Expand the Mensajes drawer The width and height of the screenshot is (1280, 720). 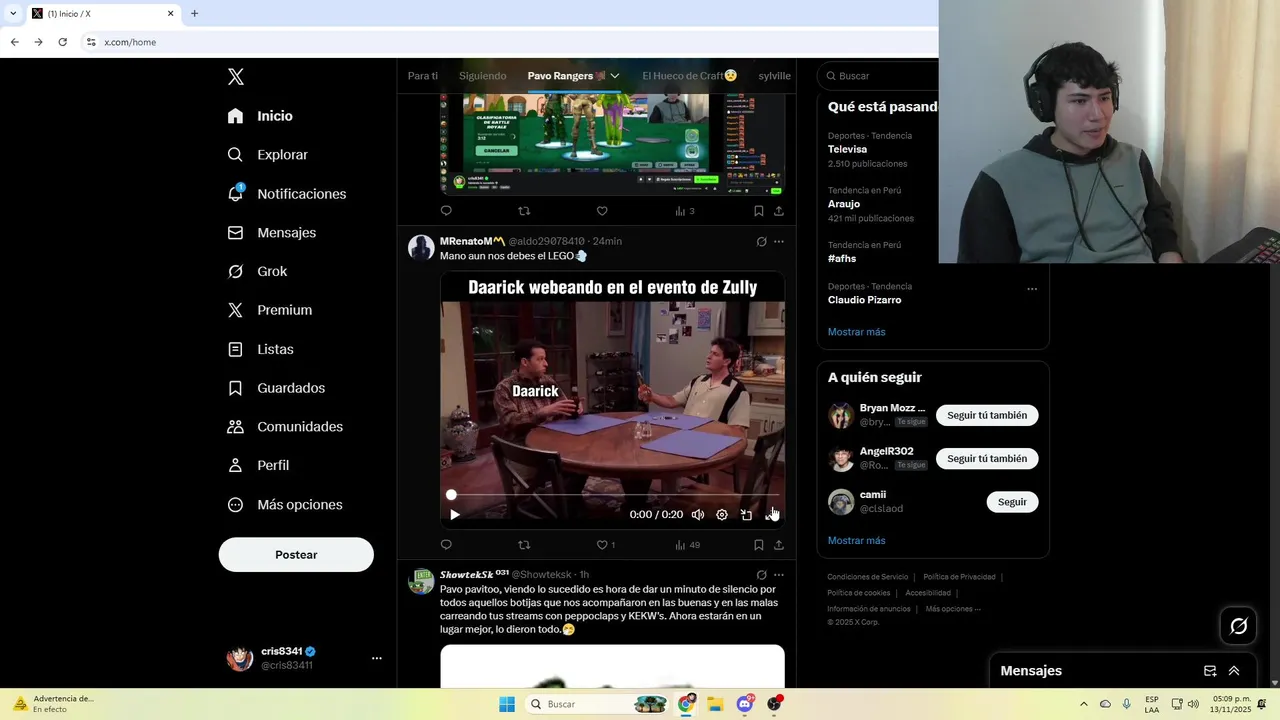point(1234,671)
